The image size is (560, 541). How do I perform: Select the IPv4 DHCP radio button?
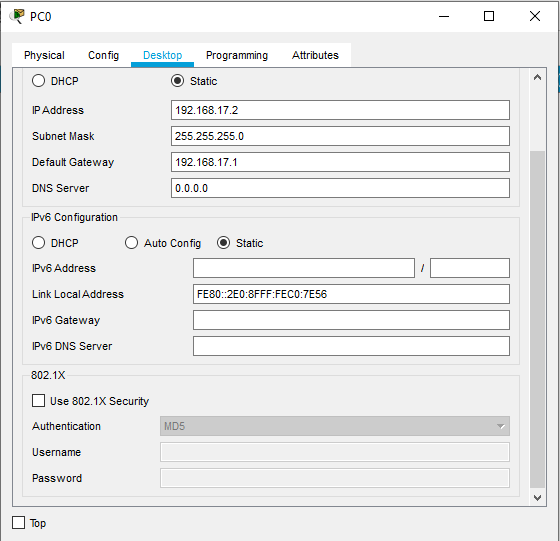click(x=38, y=81)
